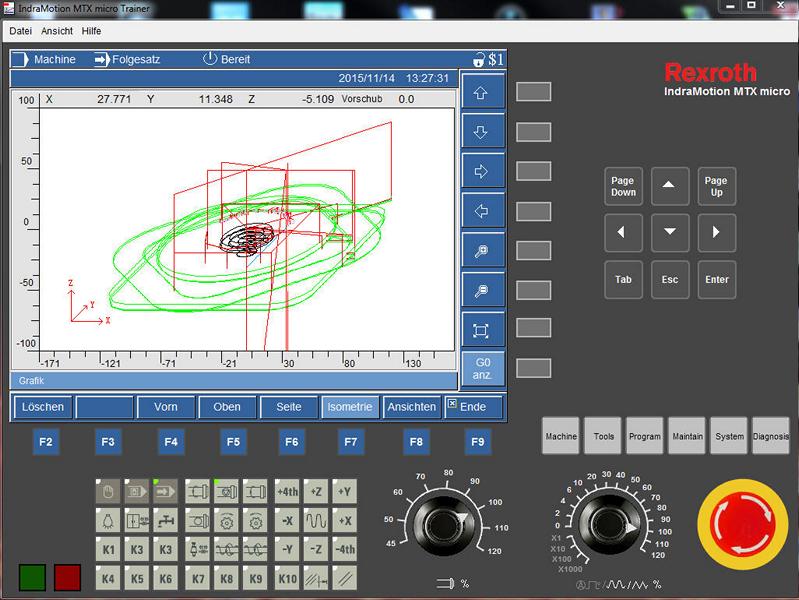Open the Diagnosis operating area
This screenshot has width=799, height=600.
pos(770,436)
